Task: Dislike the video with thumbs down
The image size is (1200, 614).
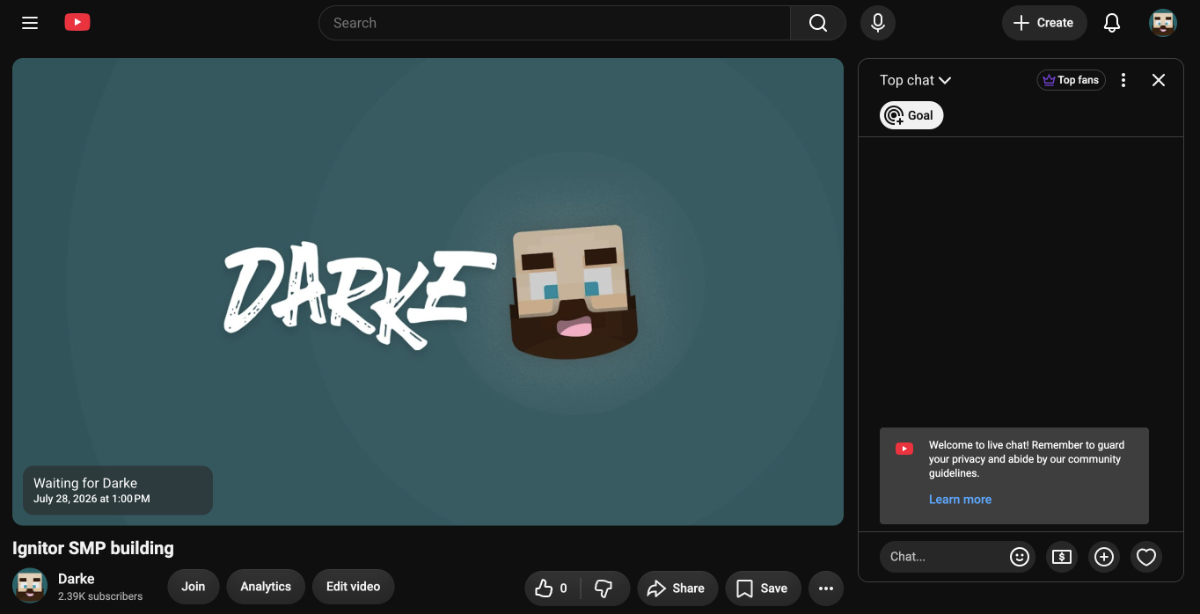Action: pos(604,588)
